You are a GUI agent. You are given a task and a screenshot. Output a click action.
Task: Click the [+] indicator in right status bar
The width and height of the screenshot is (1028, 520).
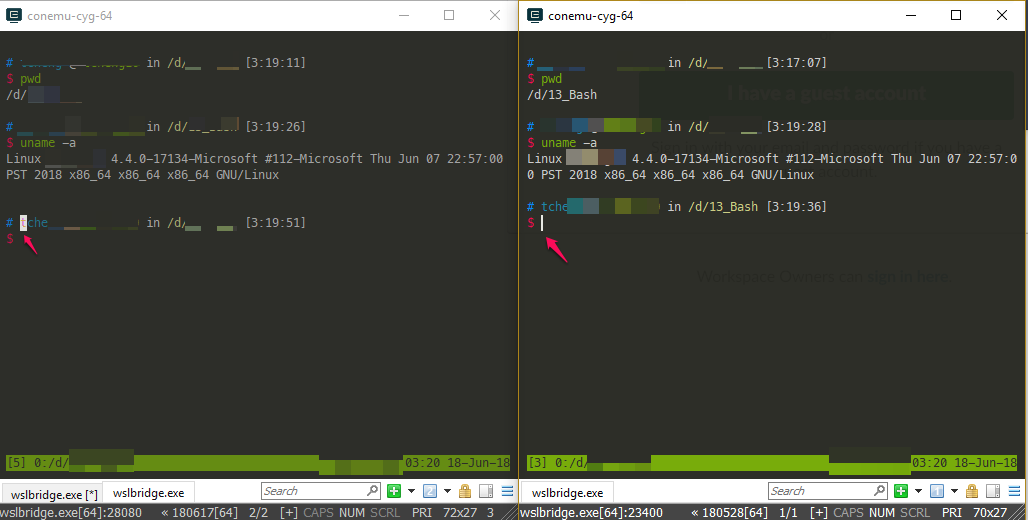click(x=818, y=513)
